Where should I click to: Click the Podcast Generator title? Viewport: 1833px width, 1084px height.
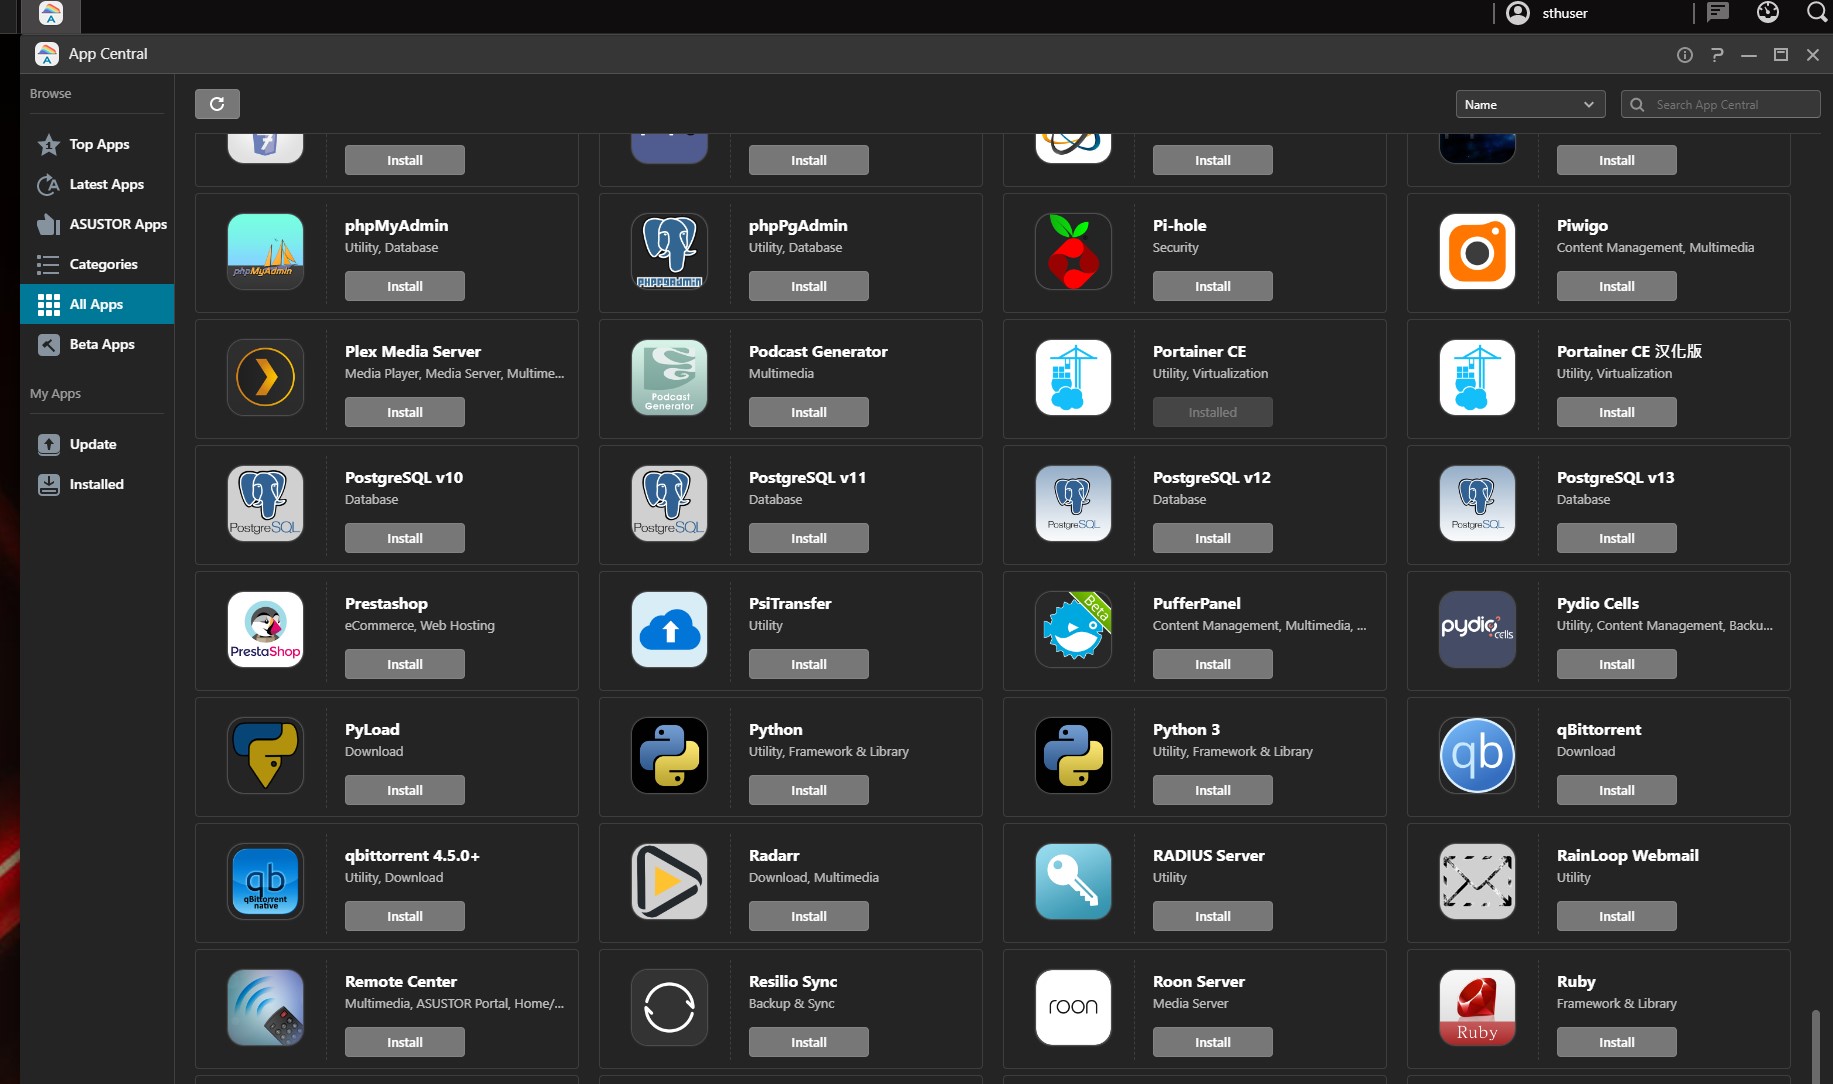point(818,352)
